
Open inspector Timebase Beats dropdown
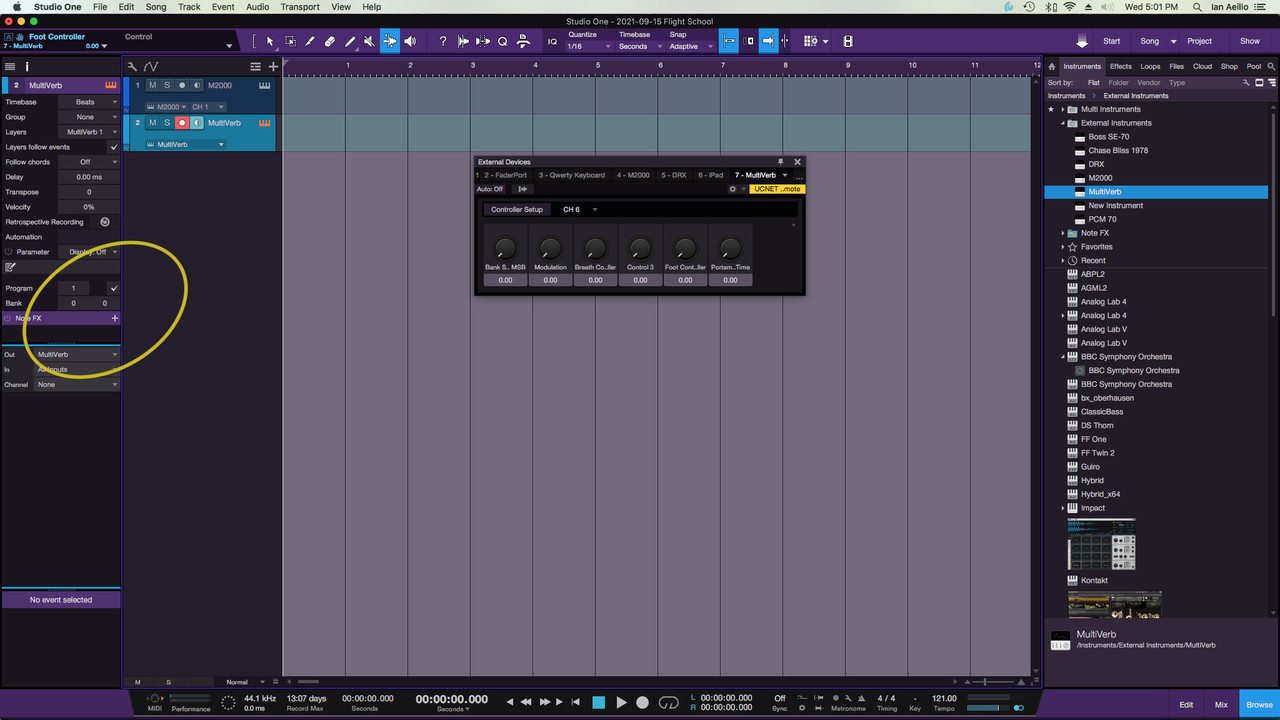point(88,102)
